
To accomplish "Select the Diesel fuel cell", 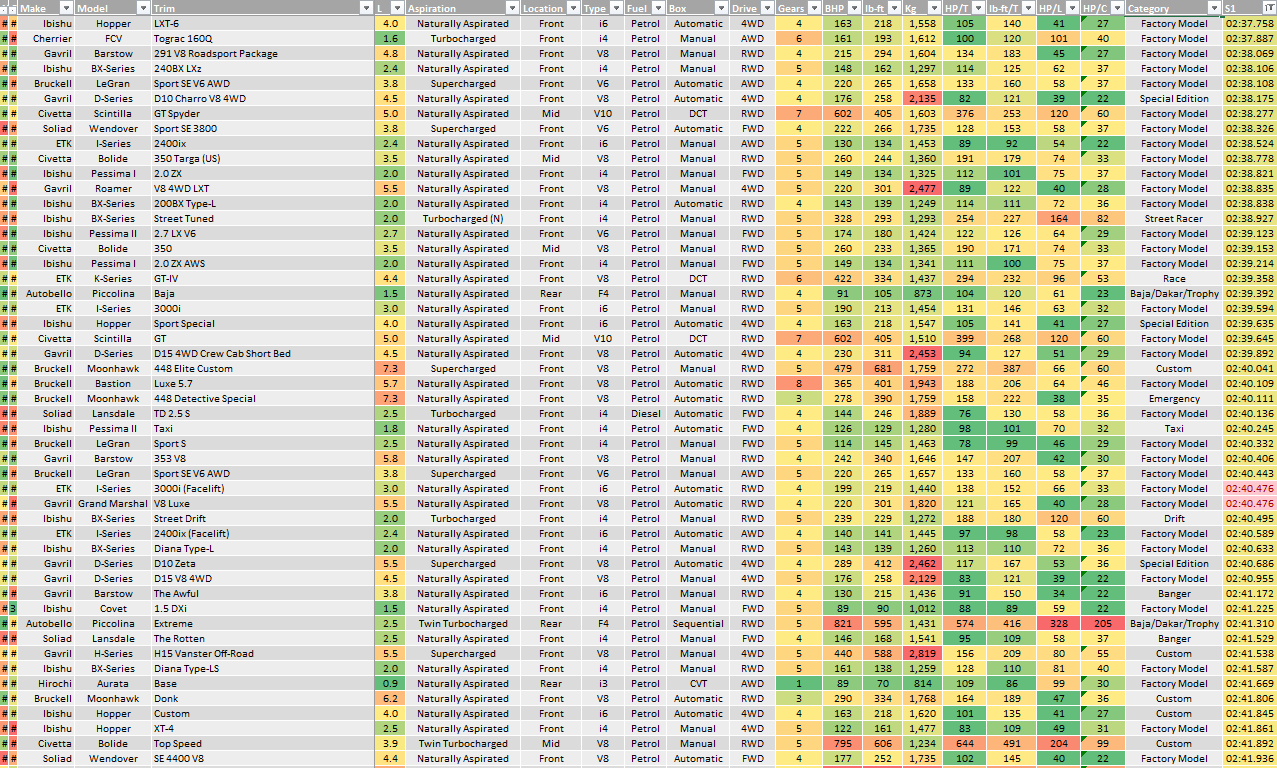I will [x=645, y=413].
